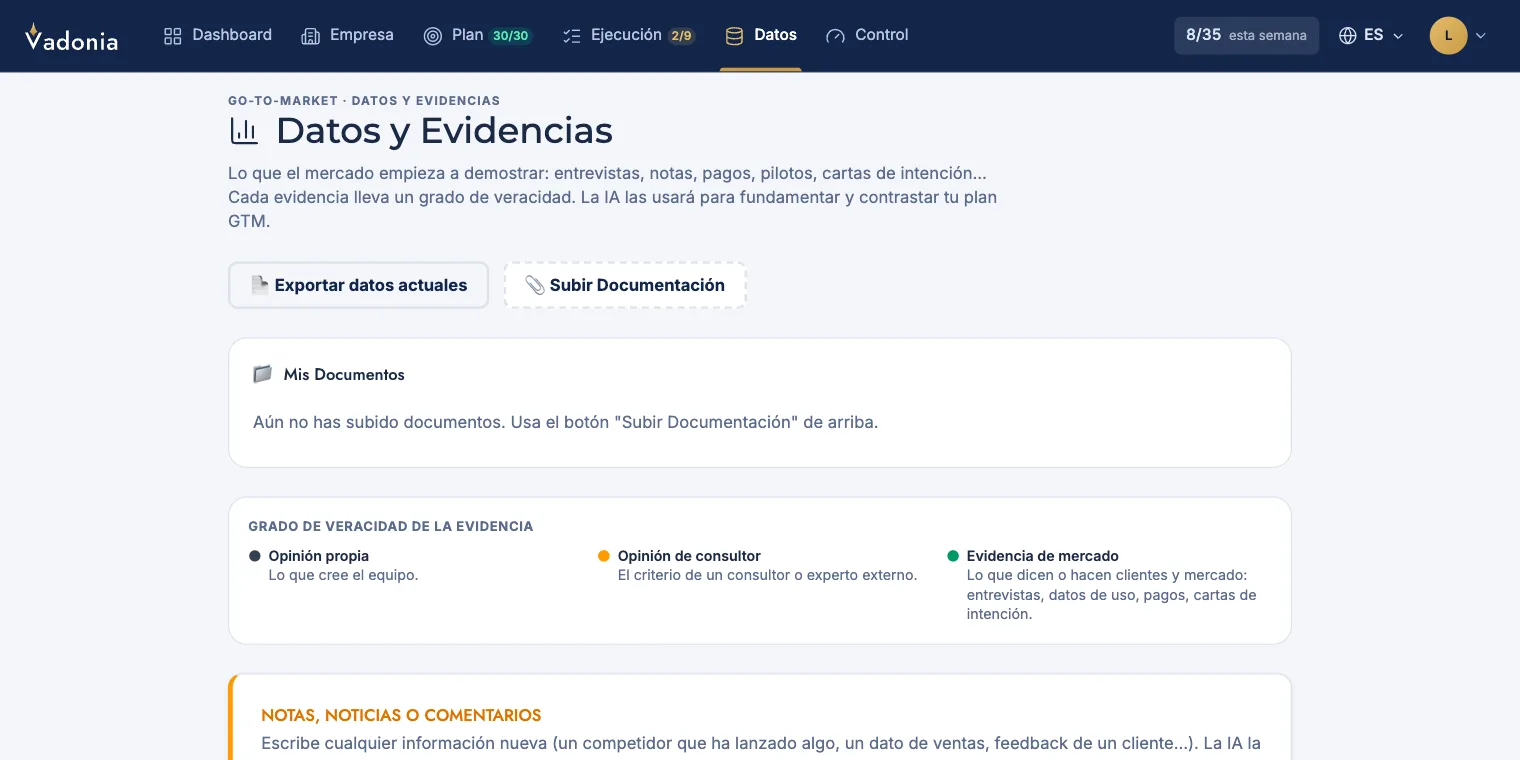Open the ES language dropdown
This screenshot has height=760, width=1520.
[1372, 35]
